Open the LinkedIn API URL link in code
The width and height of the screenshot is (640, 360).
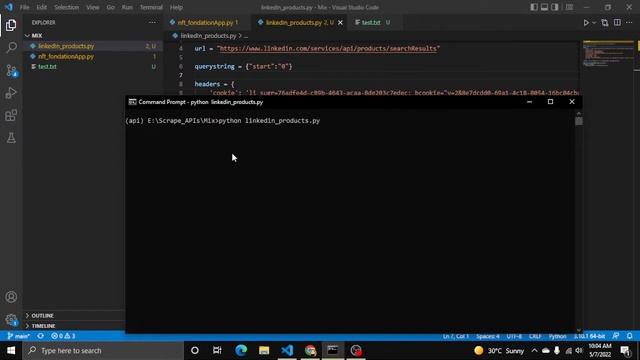click(x=328, y=49)
